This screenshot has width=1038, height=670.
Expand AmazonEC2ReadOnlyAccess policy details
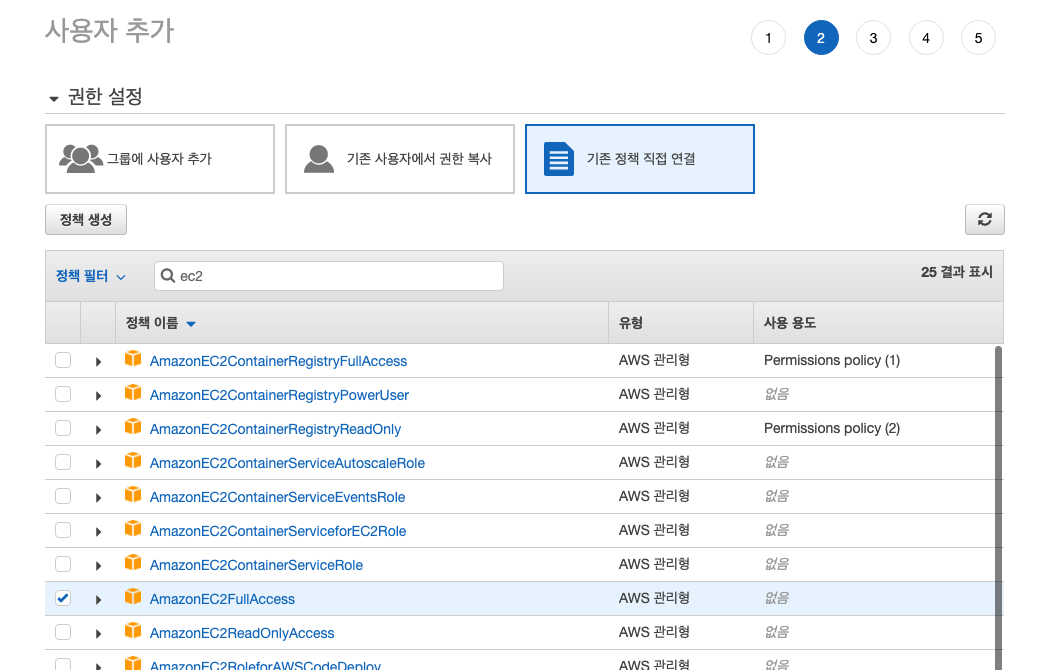[x=98, y=634]
